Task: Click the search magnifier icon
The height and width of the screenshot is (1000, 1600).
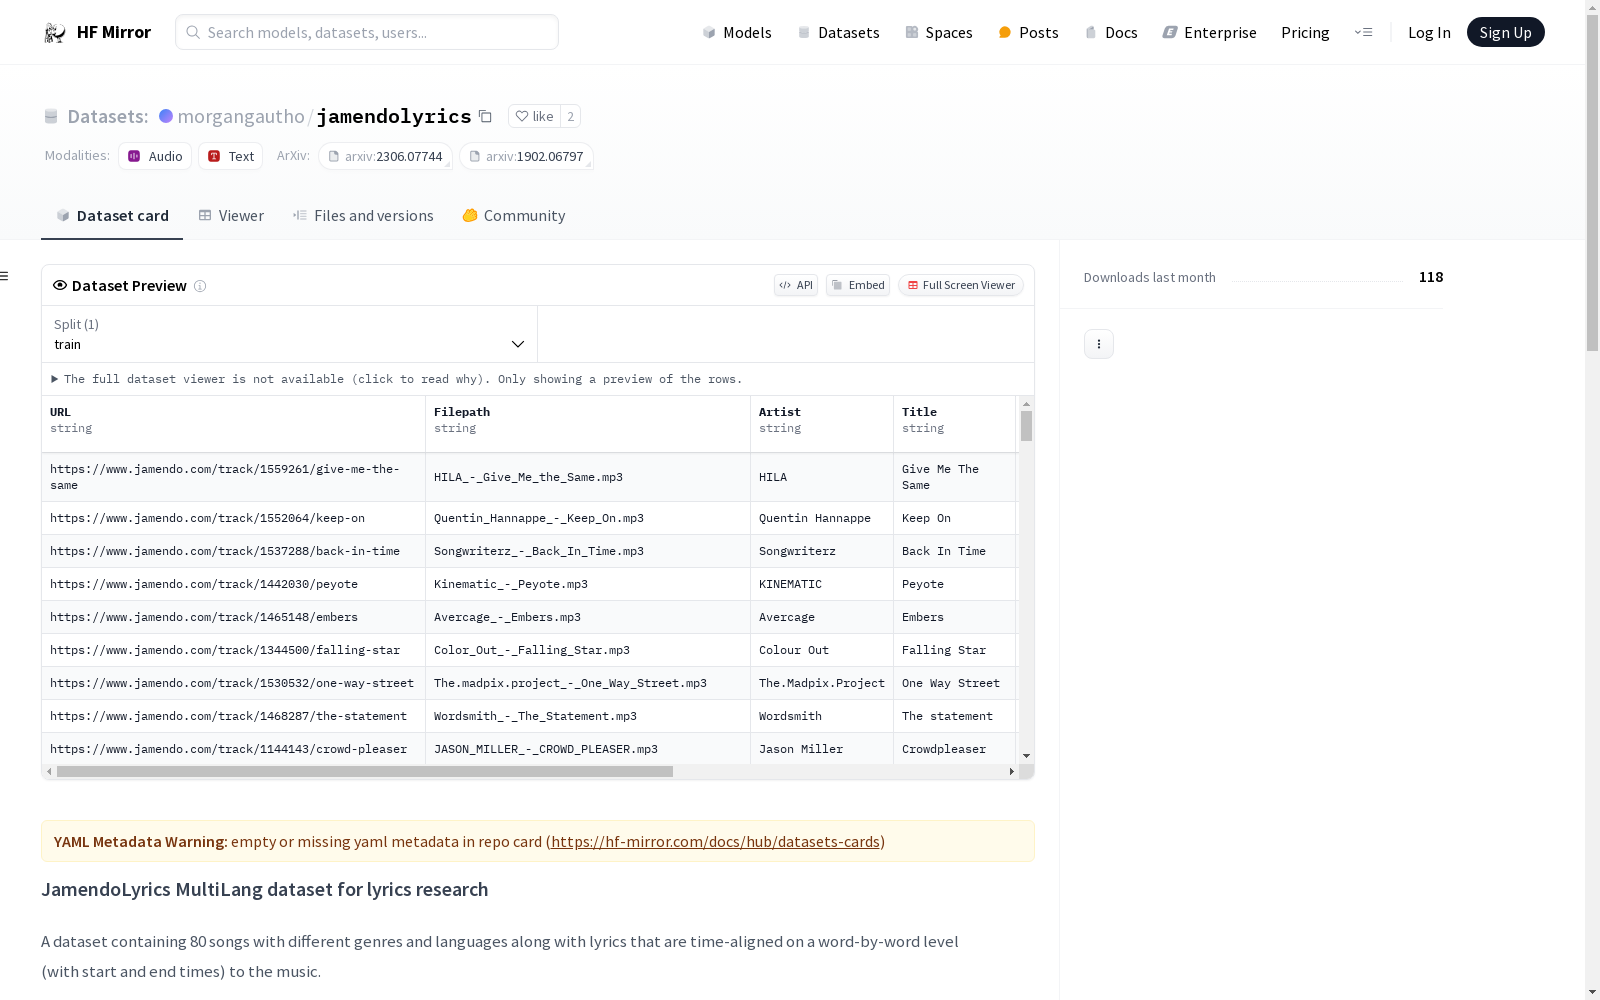Action: click(x=193, y=32)
